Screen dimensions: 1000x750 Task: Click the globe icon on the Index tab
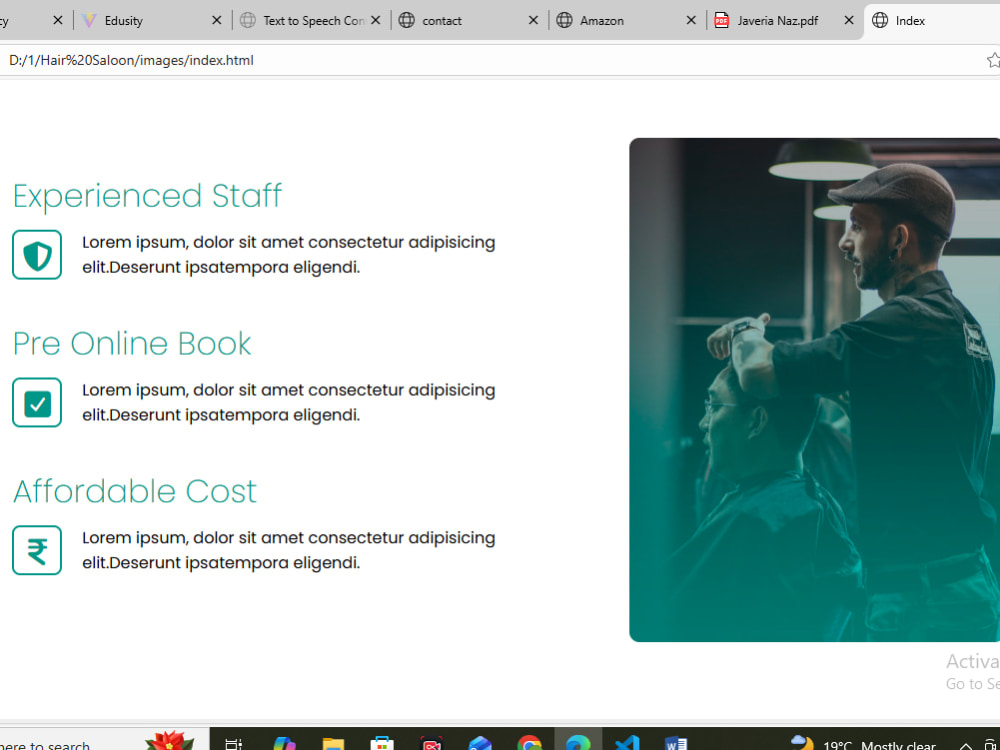pyautogui.click(x=879, y=20)
